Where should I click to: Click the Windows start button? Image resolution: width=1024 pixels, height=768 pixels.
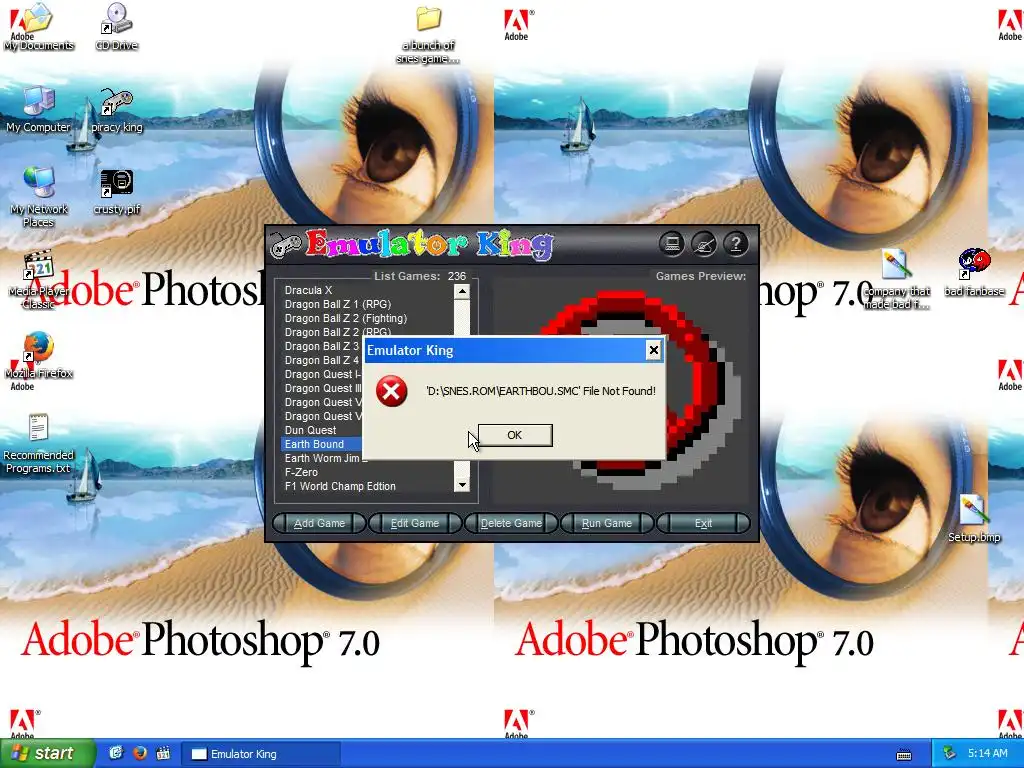47,754
